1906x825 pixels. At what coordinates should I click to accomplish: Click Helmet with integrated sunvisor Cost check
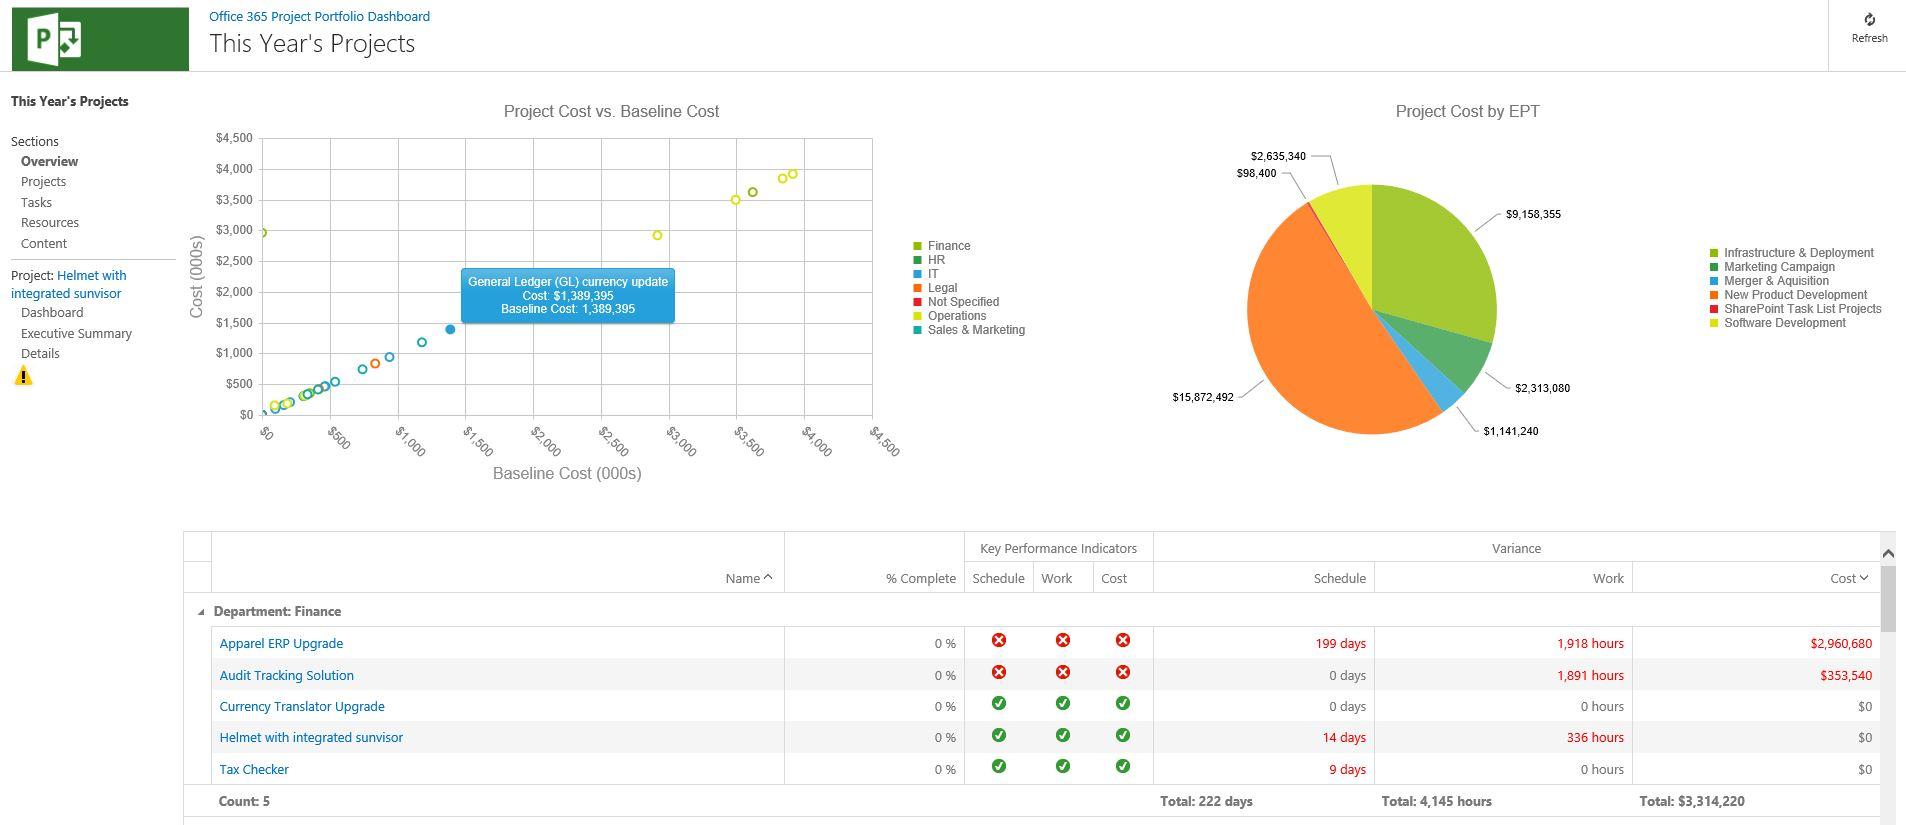tap(1123, 735)
